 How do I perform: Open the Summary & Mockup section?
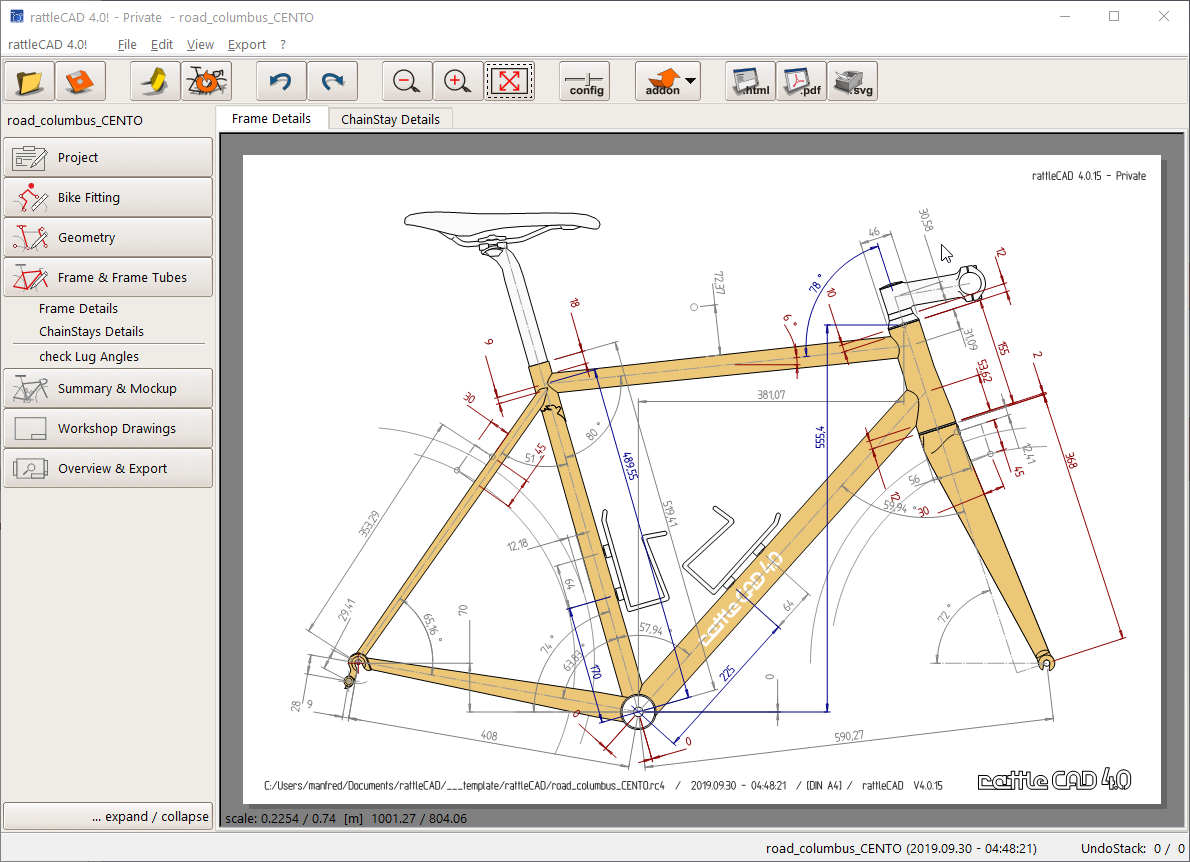point(108,389)
